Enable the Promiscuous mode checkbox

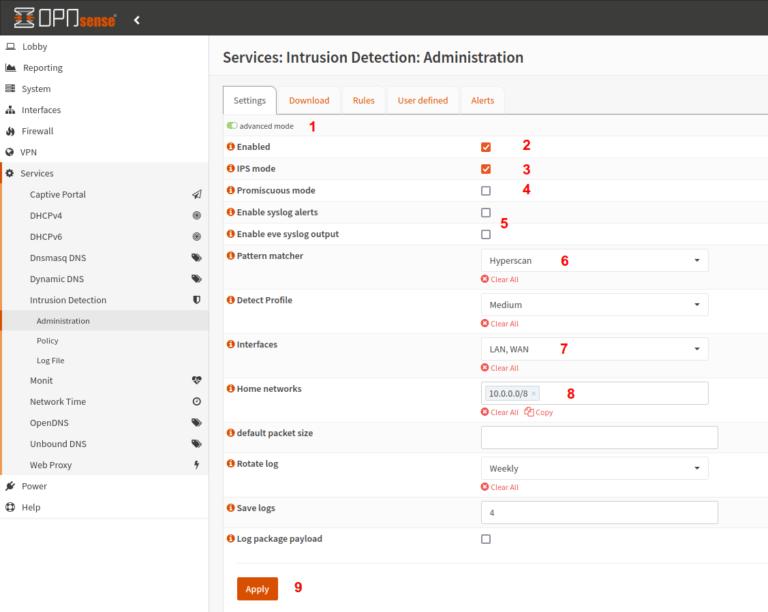[x=486, y=191]
